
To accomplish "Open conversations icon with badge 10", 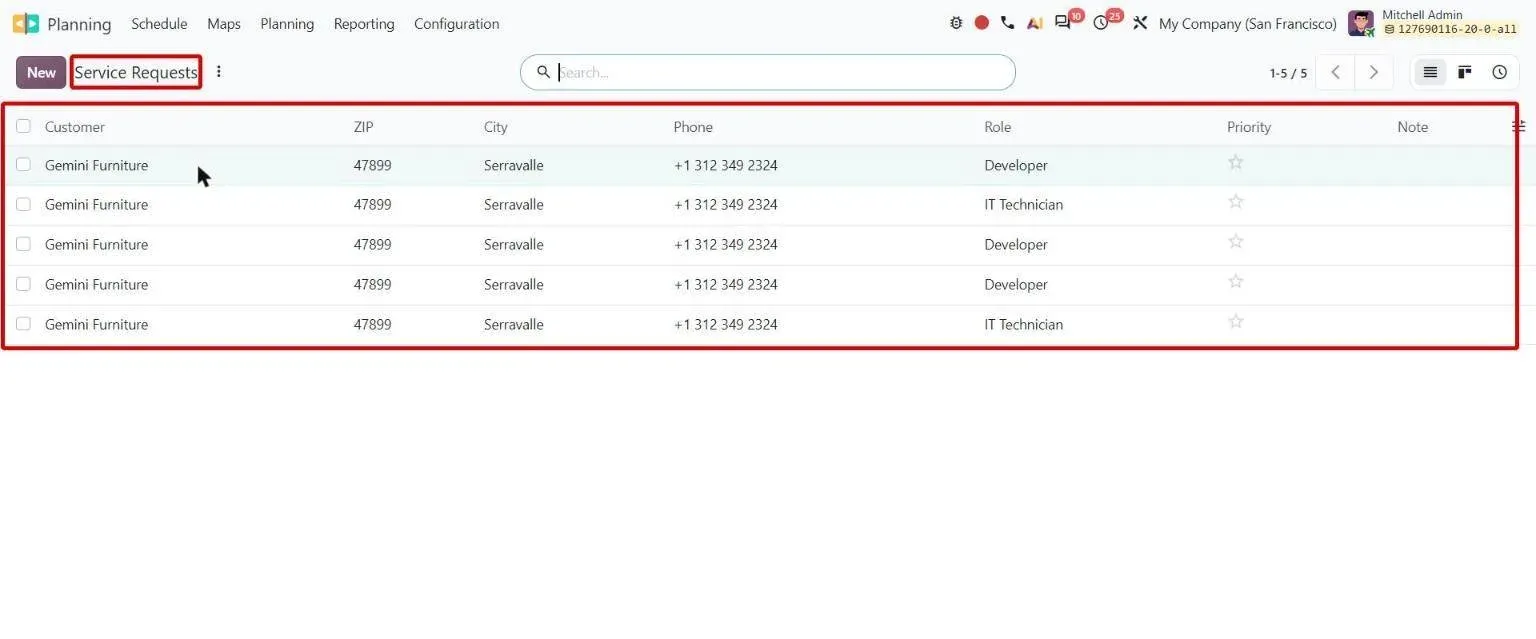I will 1063,22.
